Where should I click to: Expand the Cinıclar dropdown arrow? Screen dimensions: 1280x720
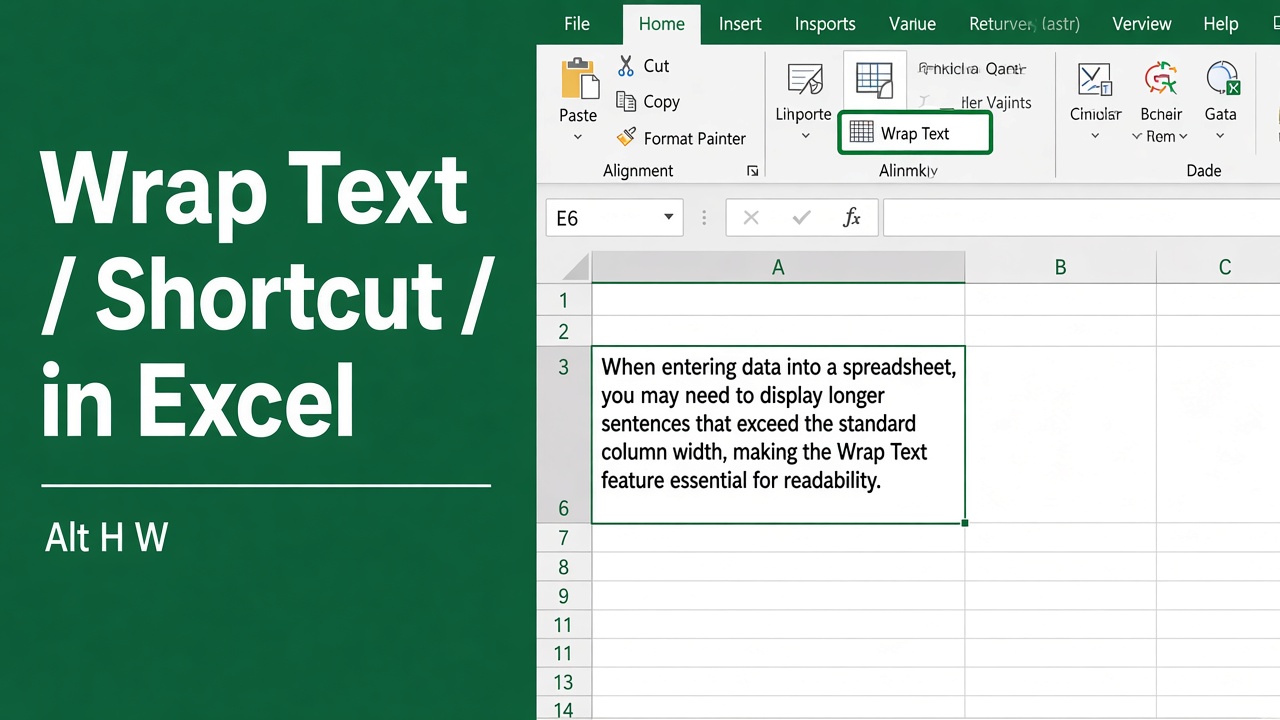point(1095,136)
